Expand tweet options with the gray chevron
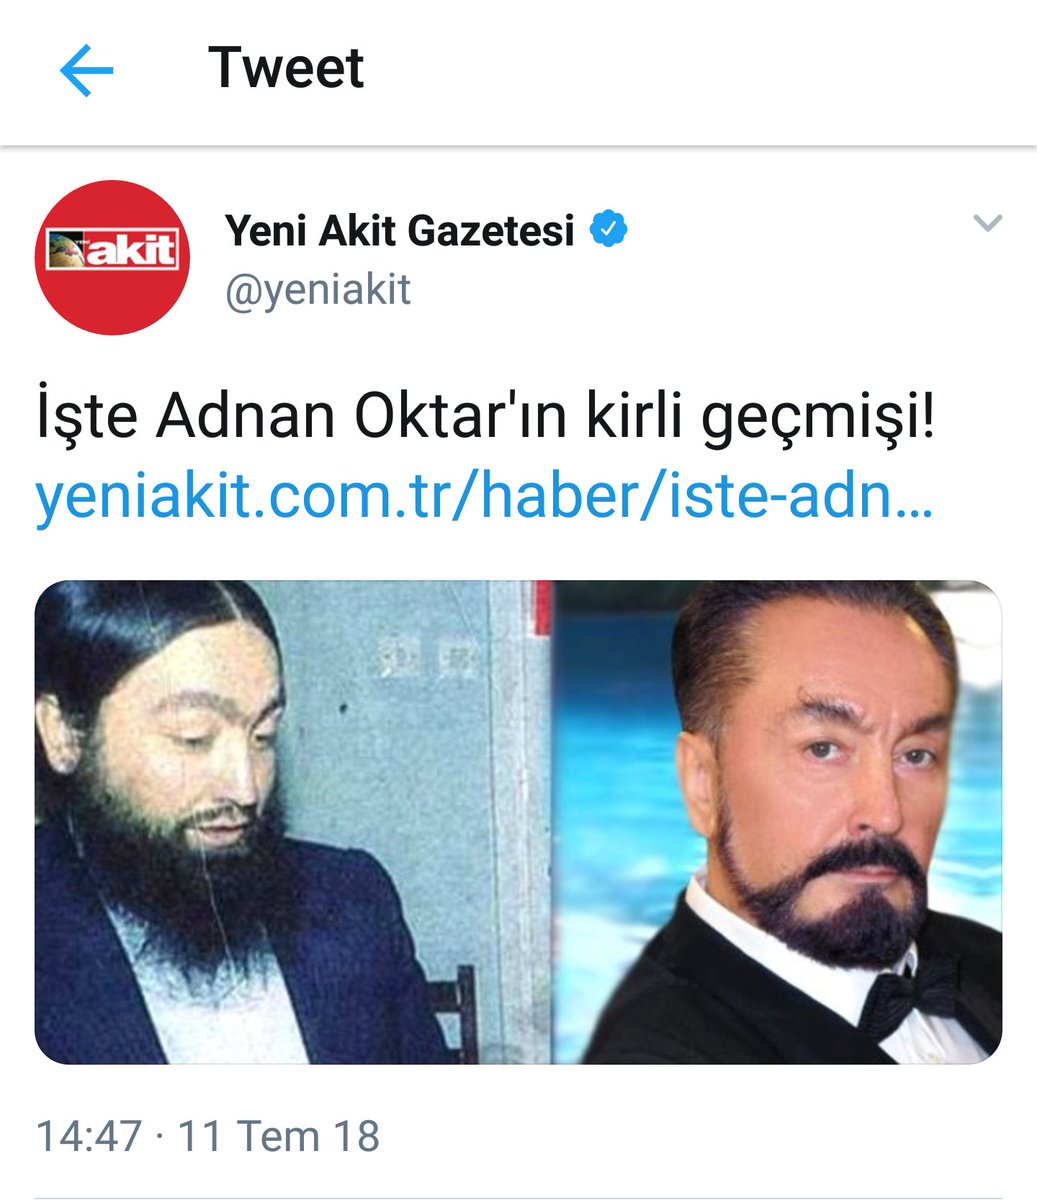This screenshot has height=1200, width=1037. (987, 223)
